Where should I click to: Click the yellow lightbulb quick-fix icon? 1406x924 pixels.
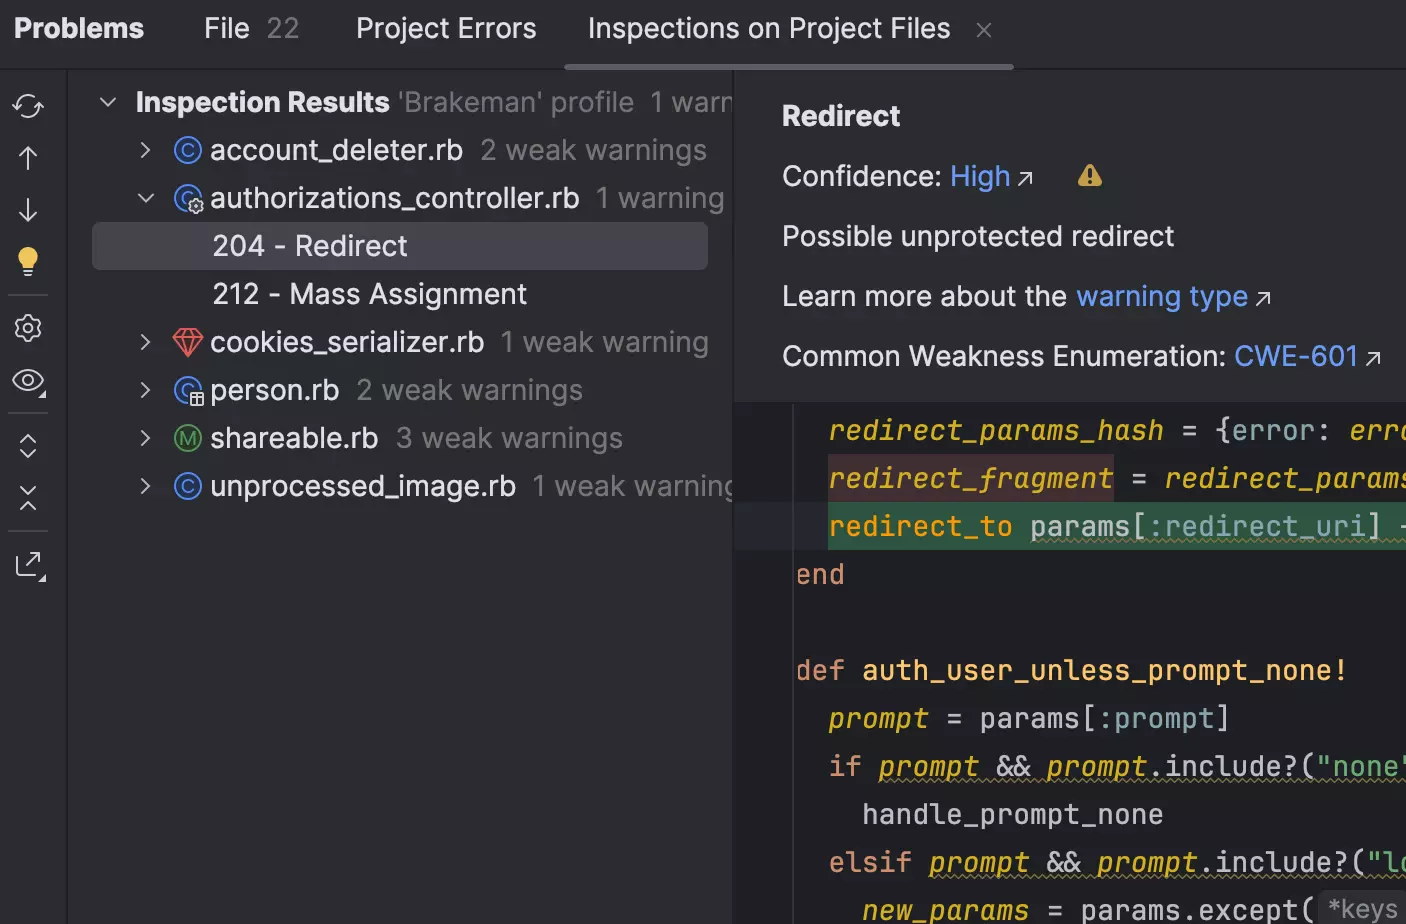coord(28,261)
